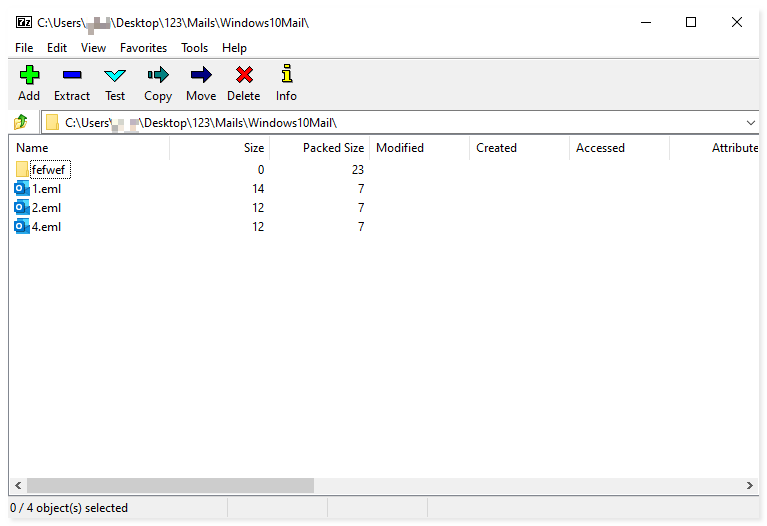Click the blue Extract minus icon
This screenshot has height=526, width=767.
coord(72,75)
